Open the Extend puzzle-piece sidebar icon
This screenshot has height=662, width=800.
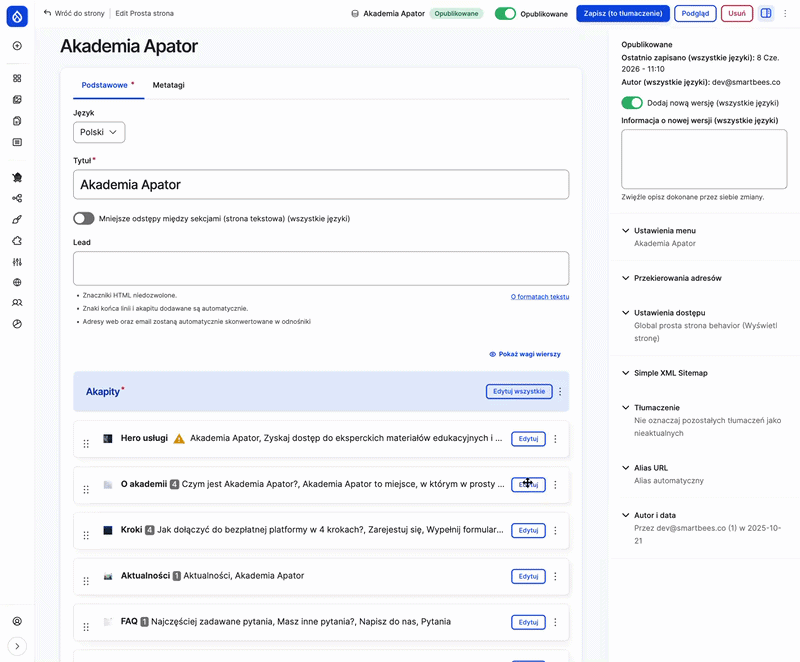click(x=17, y=241)
